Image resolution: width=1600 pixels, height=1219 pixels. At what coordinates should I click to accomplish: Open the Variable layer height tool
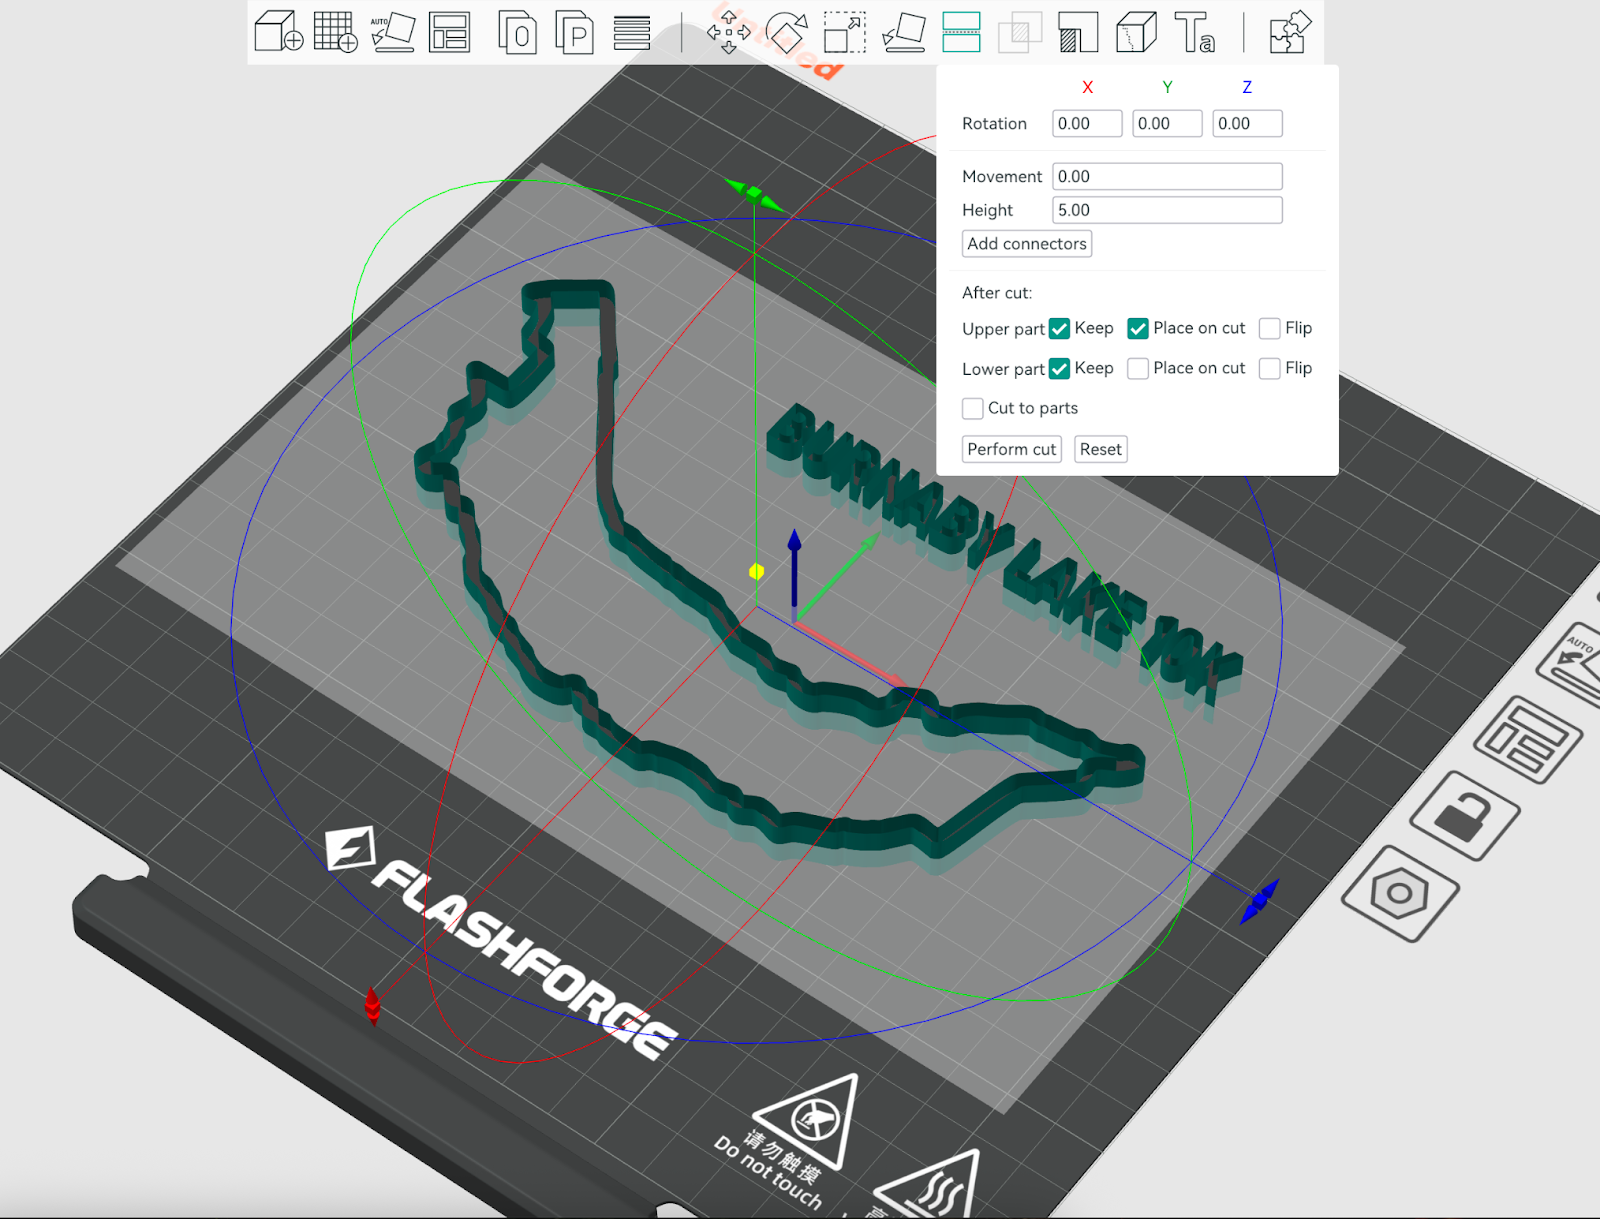click(631, 33)
